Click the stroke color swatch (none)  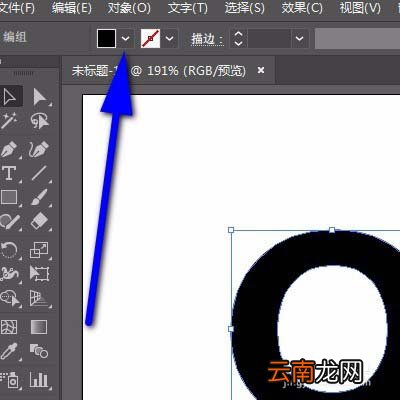[150, 38]
